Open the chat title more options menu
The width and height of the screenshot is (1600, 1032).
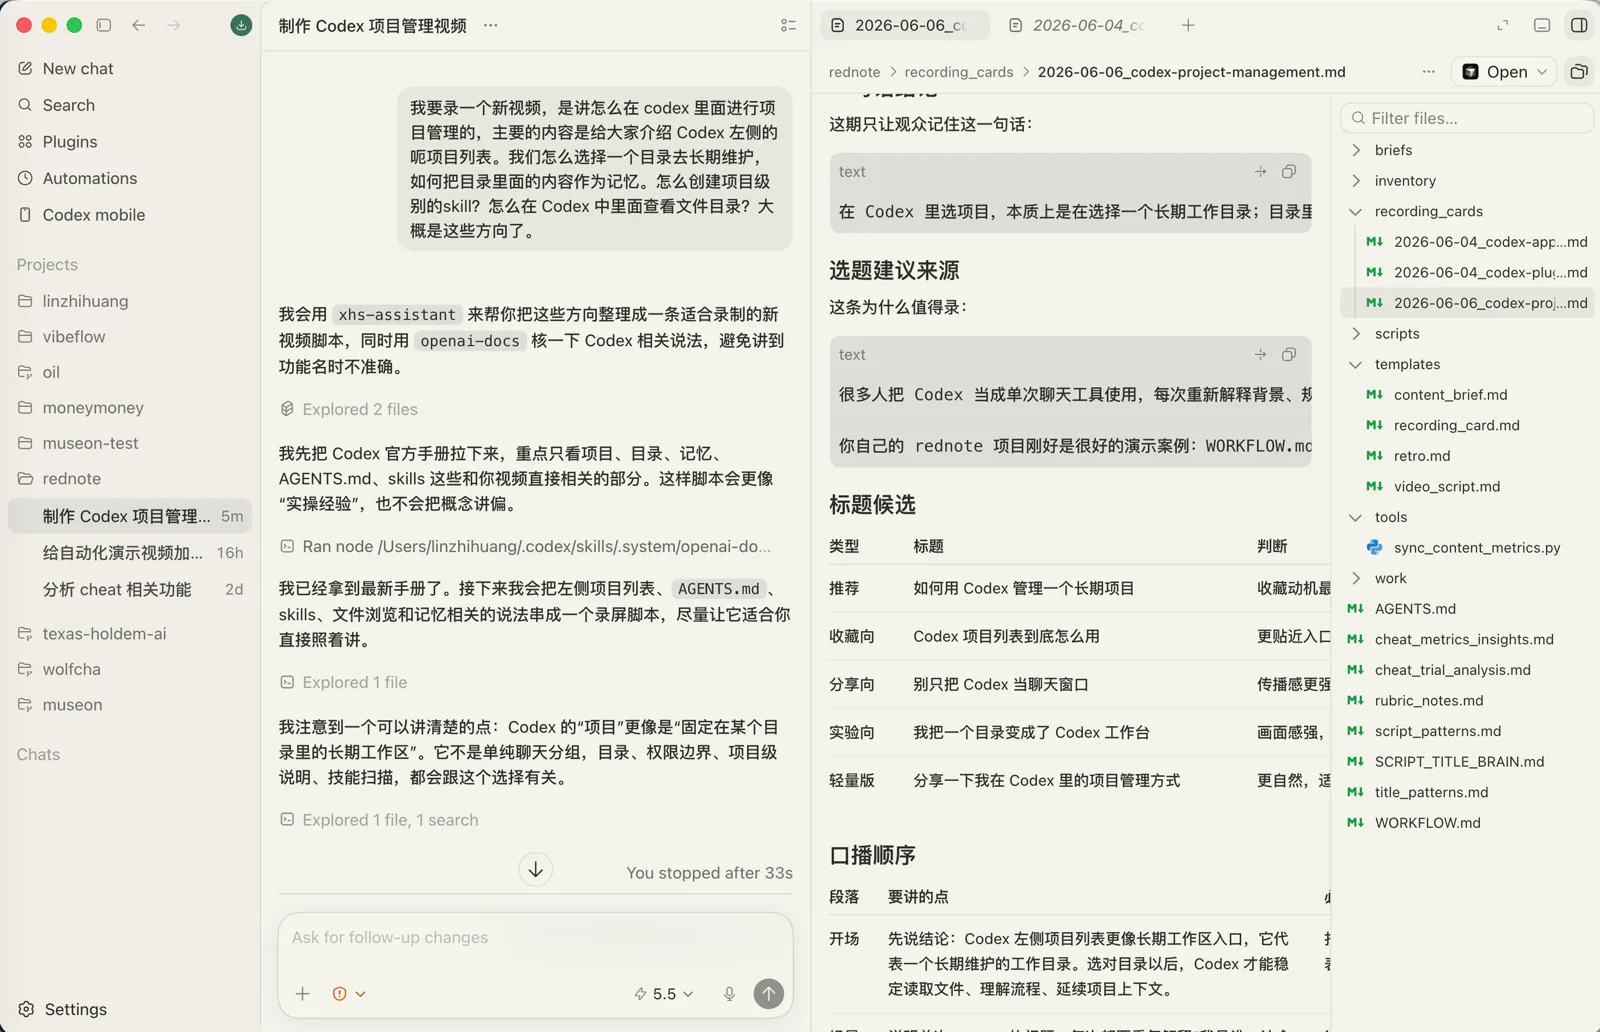pos(490,25)
